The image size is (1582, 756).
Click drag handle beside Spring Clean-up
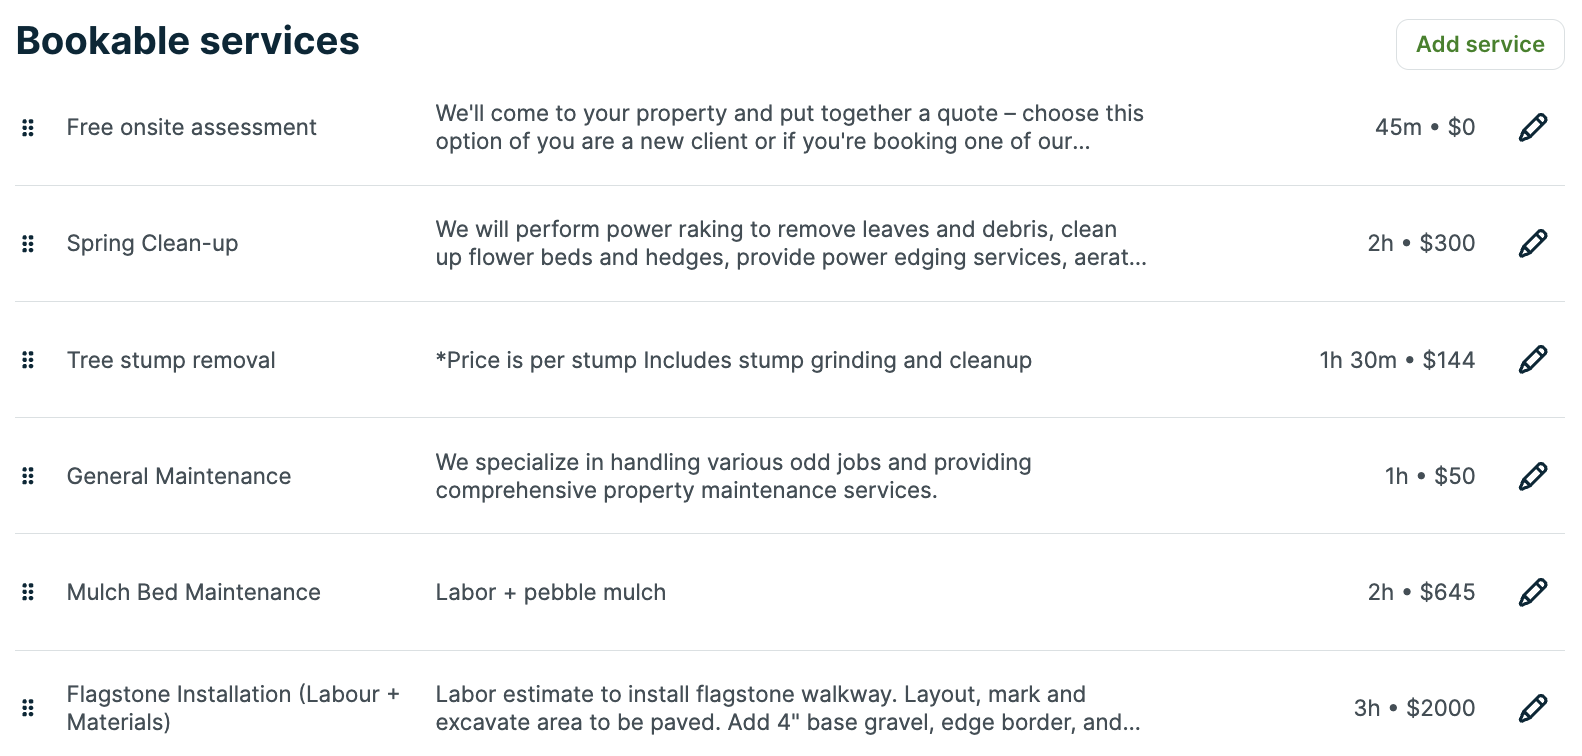click(28, 244)
